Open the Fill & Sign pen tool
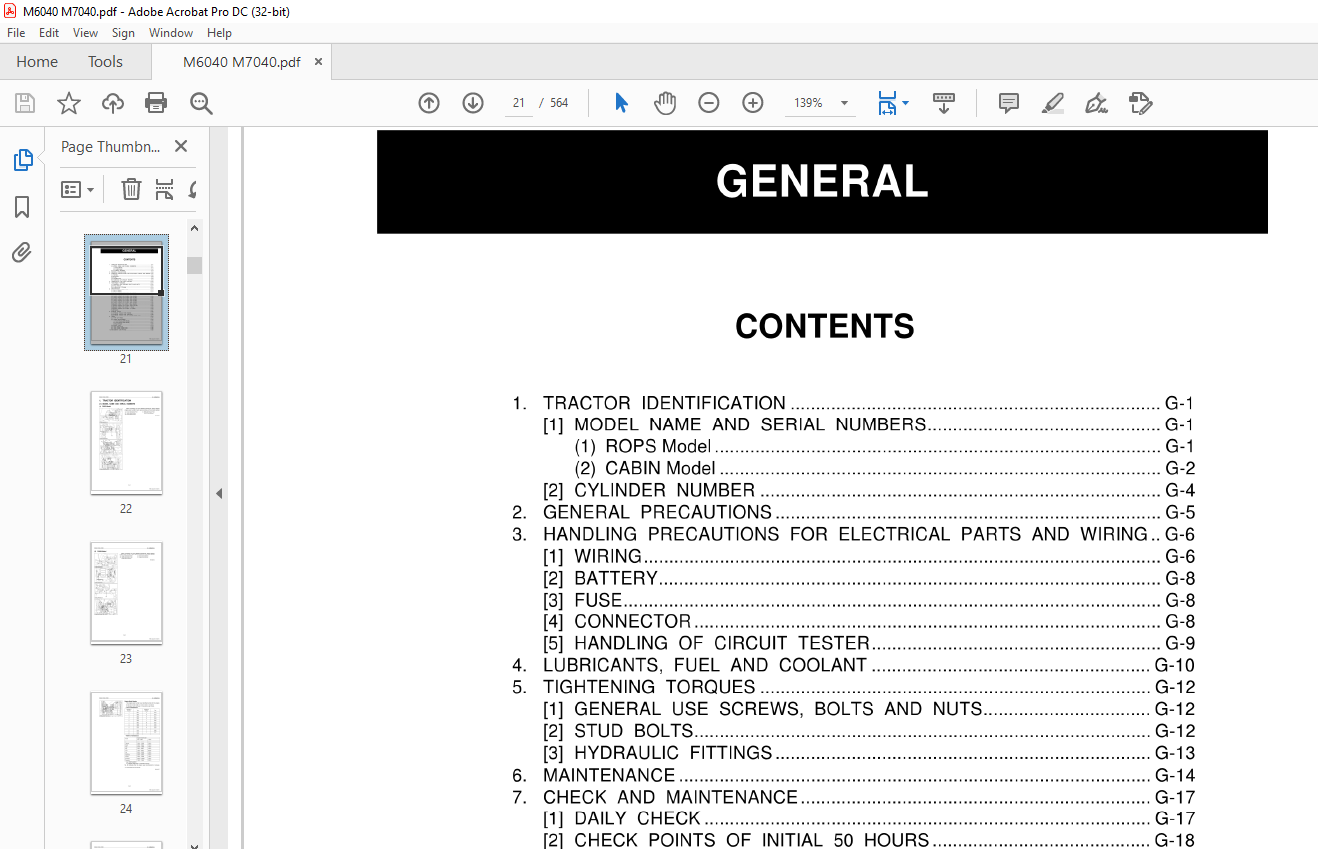This screenshot has width=1318, height=849. tap(1097, 103)
